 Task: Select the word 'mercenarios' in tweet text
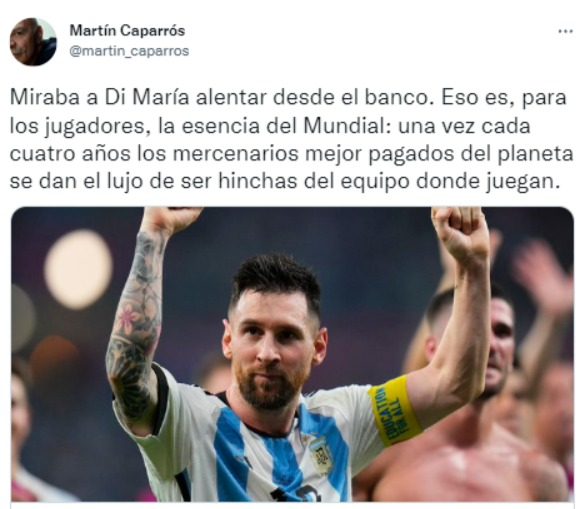(x=236, y=154)
